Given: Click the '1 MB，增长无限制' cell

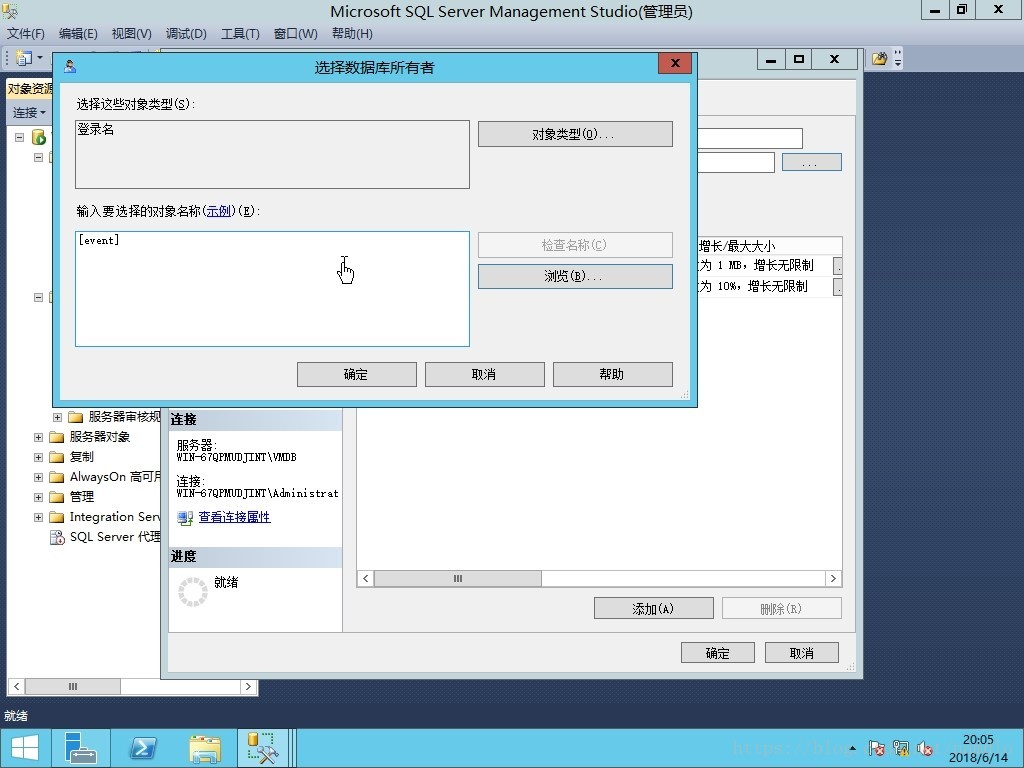Looking at the screenshot, I should [764, 265].
